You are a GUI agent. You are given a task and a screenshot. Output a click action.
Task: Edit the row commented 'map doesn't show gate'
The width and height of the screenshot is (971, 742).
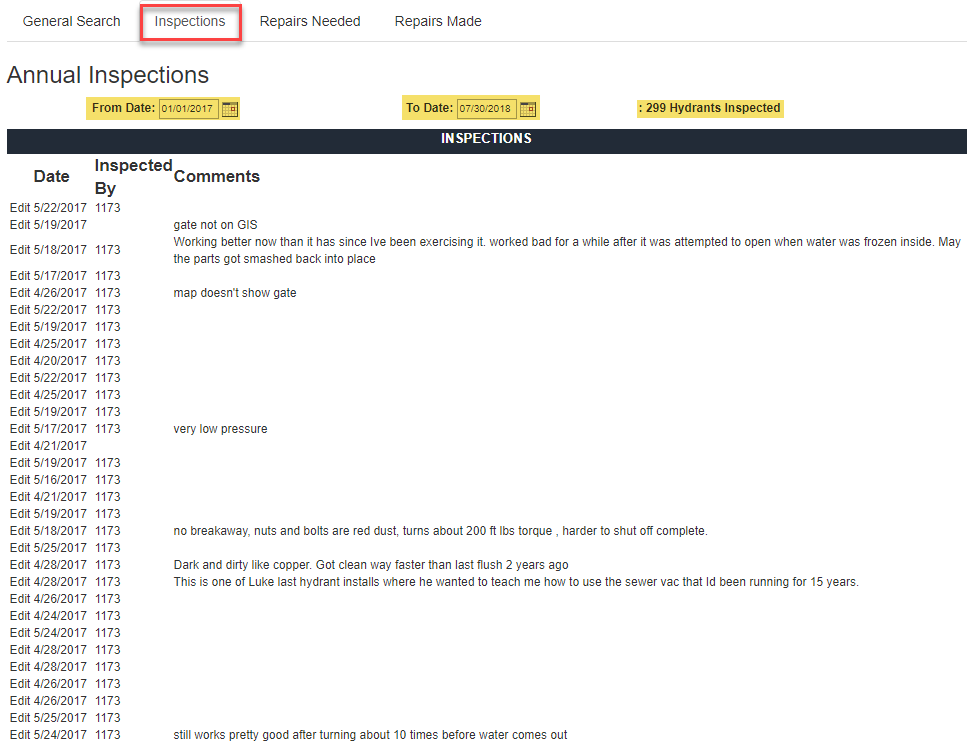[x=20, y=292]
